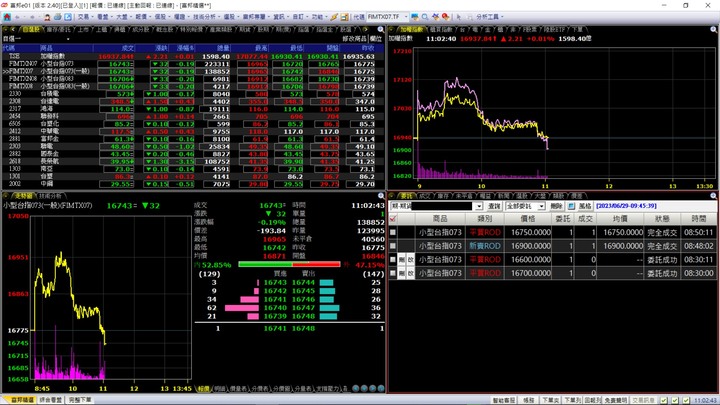The height and width of the screenshot is (405, 720).
Task: Open the 交易 dropdown menu
Action: point(85,17)
